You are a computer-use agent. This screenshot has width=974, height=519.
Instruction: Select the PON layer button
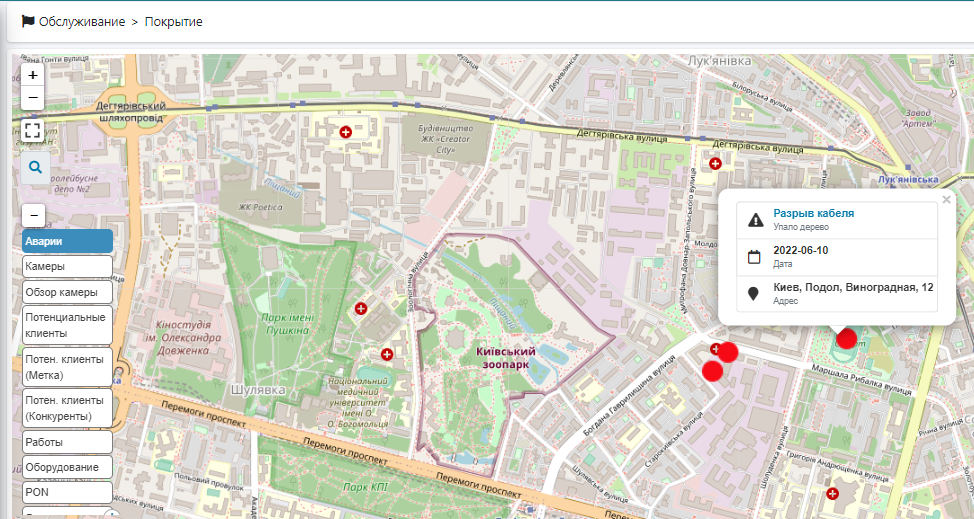click(x=67, y=492)
